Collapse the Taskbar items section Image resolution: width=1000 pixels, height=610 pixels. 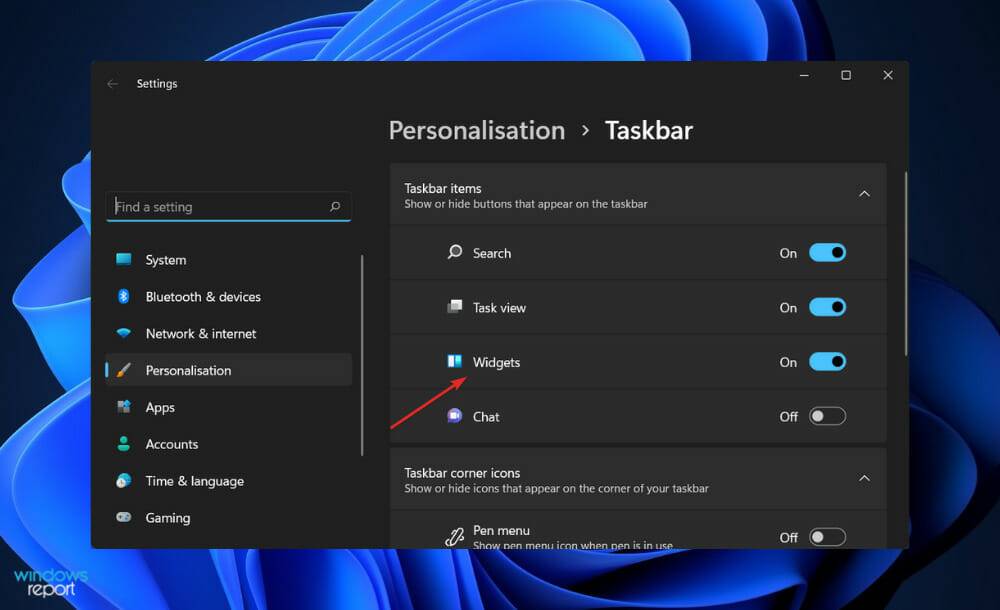pyautogui.click(x=864, y=194)
